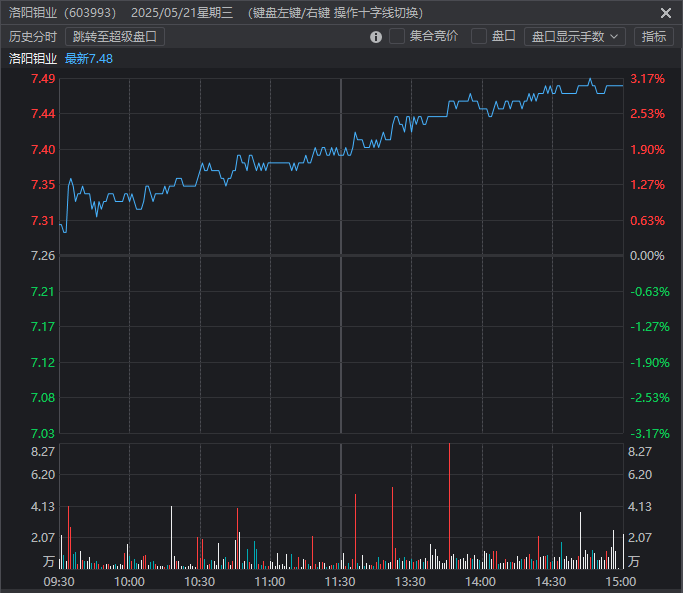The image size is (683, 593).
Task: Click the 14:00 time marker on axis
Action: (x=481, y=581)
